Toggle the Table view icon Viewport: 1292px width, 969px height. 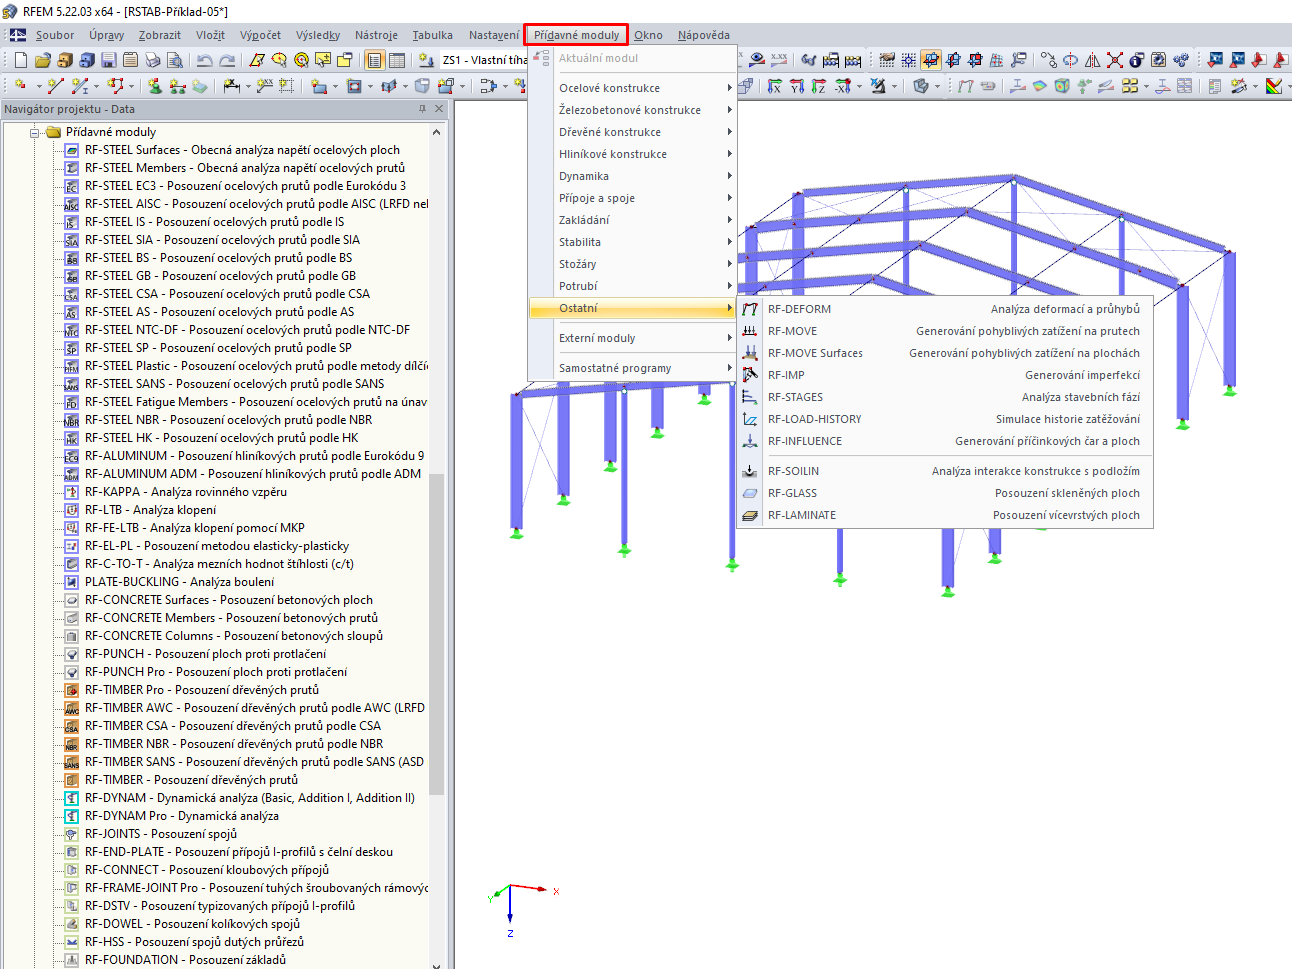tap(397, 60)
